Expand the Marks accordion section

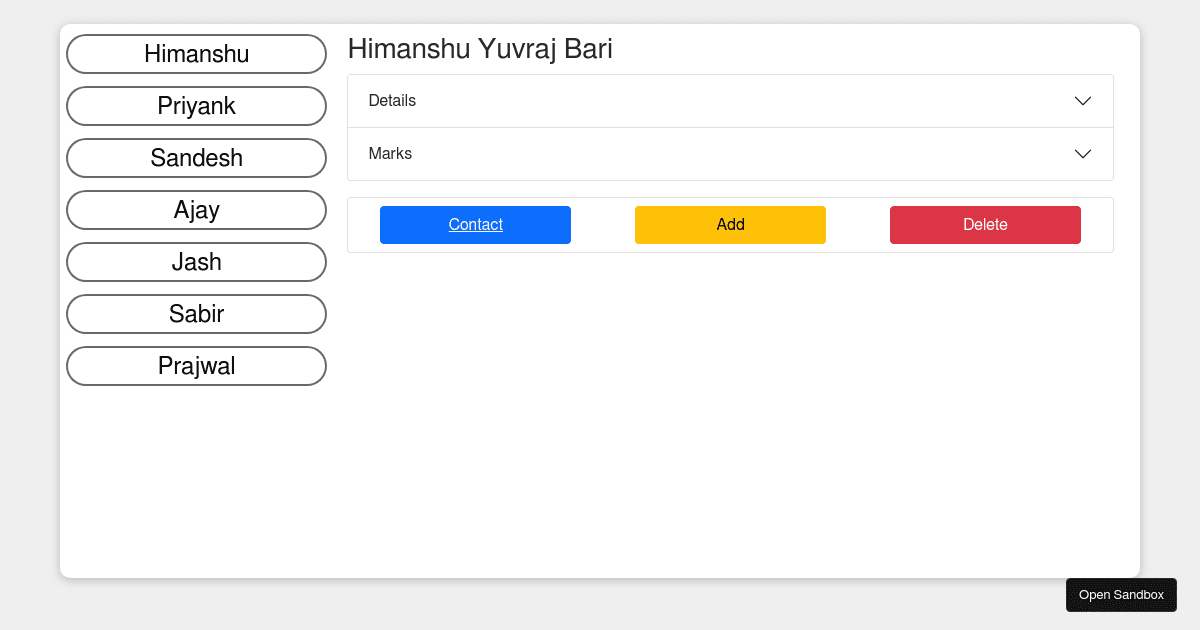[x=730, y=154]
